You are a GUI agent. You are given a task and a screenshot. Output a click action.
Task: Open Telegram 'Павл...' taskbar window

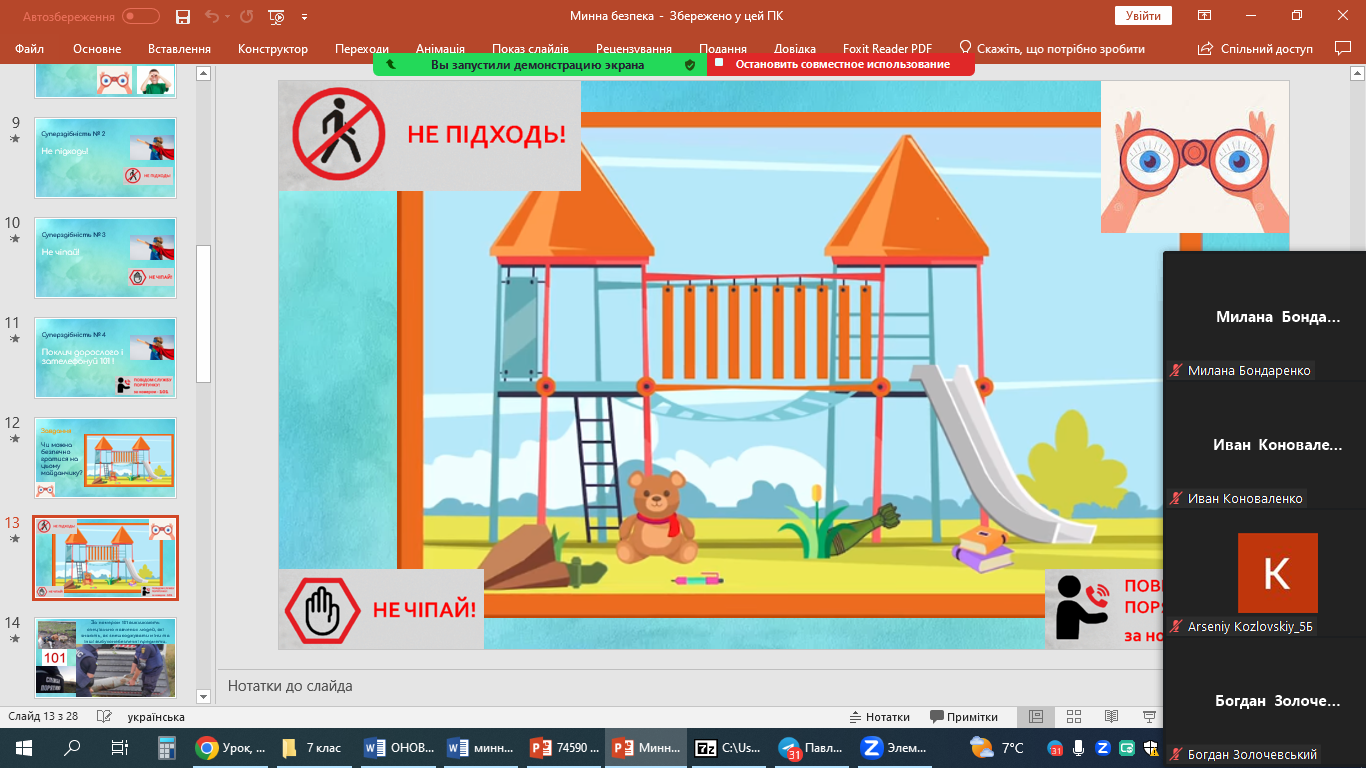pyautogui.click(x=810, y=747)
